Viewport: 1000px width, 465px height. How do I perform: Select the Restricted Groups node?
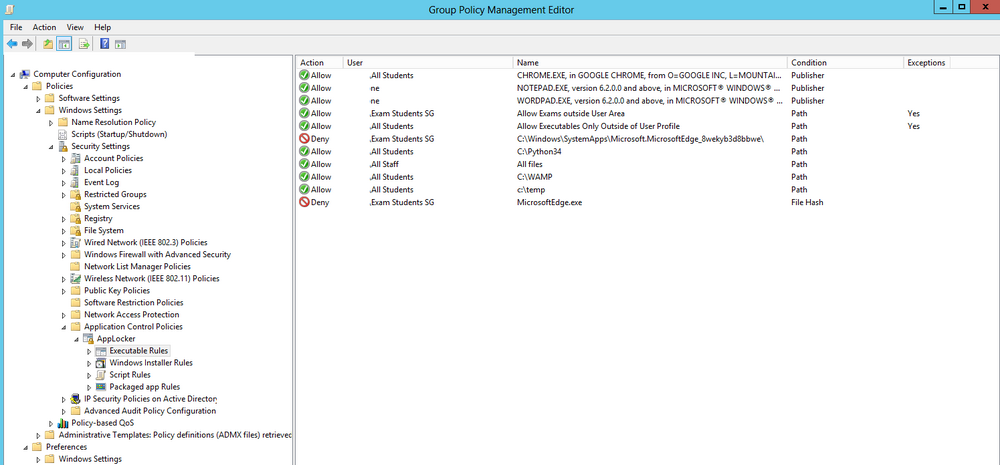click(x=115, y=195)
